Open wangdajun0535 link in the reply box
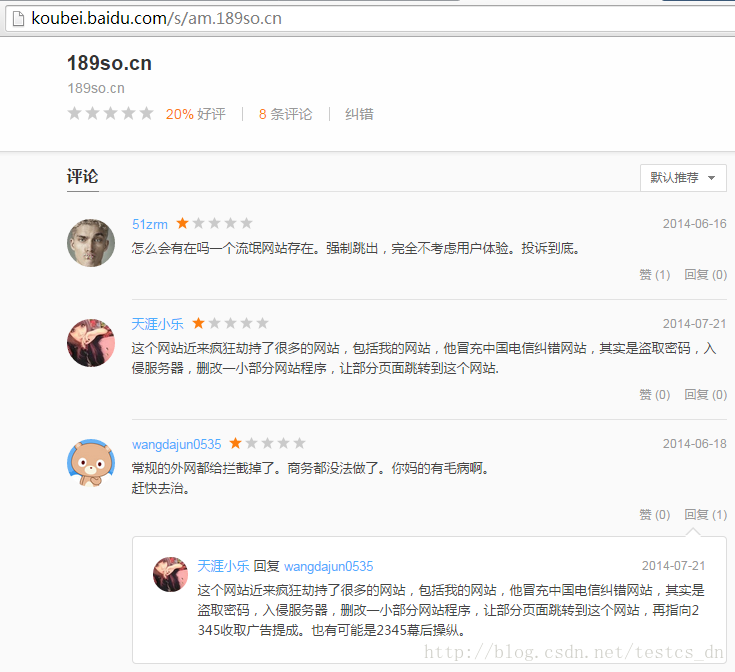The width and height of the screenshot is (735, 672). click(329, 567)
